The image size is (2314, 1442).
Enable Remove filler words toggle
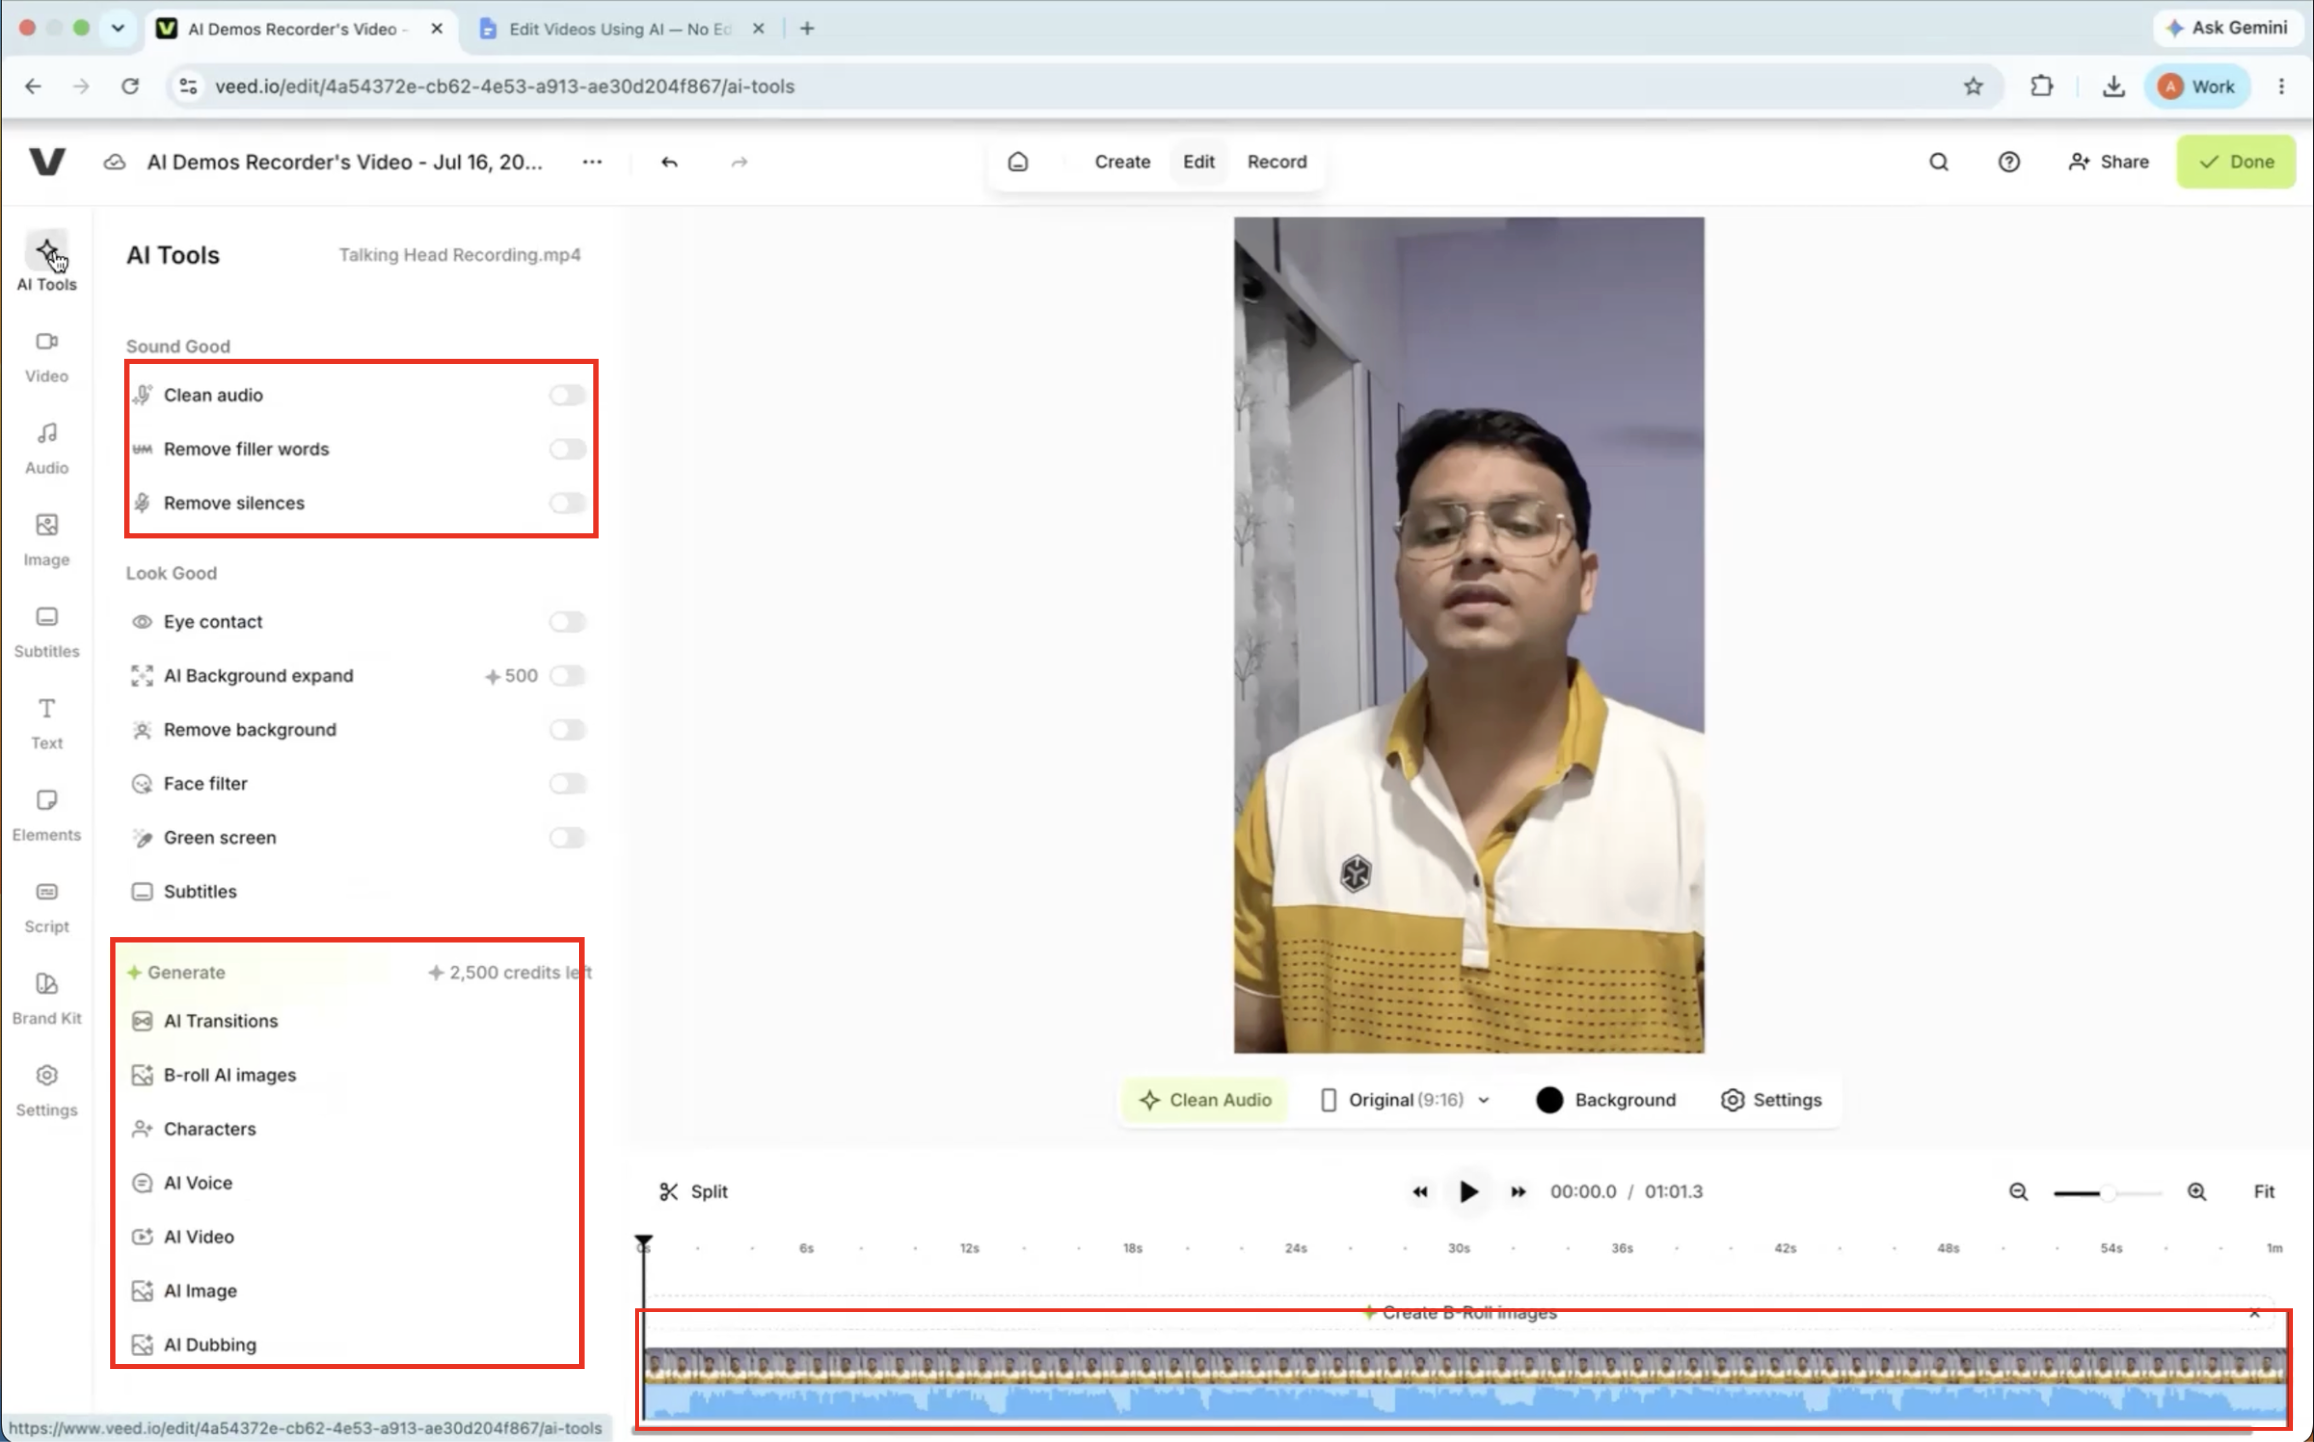pos(567,449)
